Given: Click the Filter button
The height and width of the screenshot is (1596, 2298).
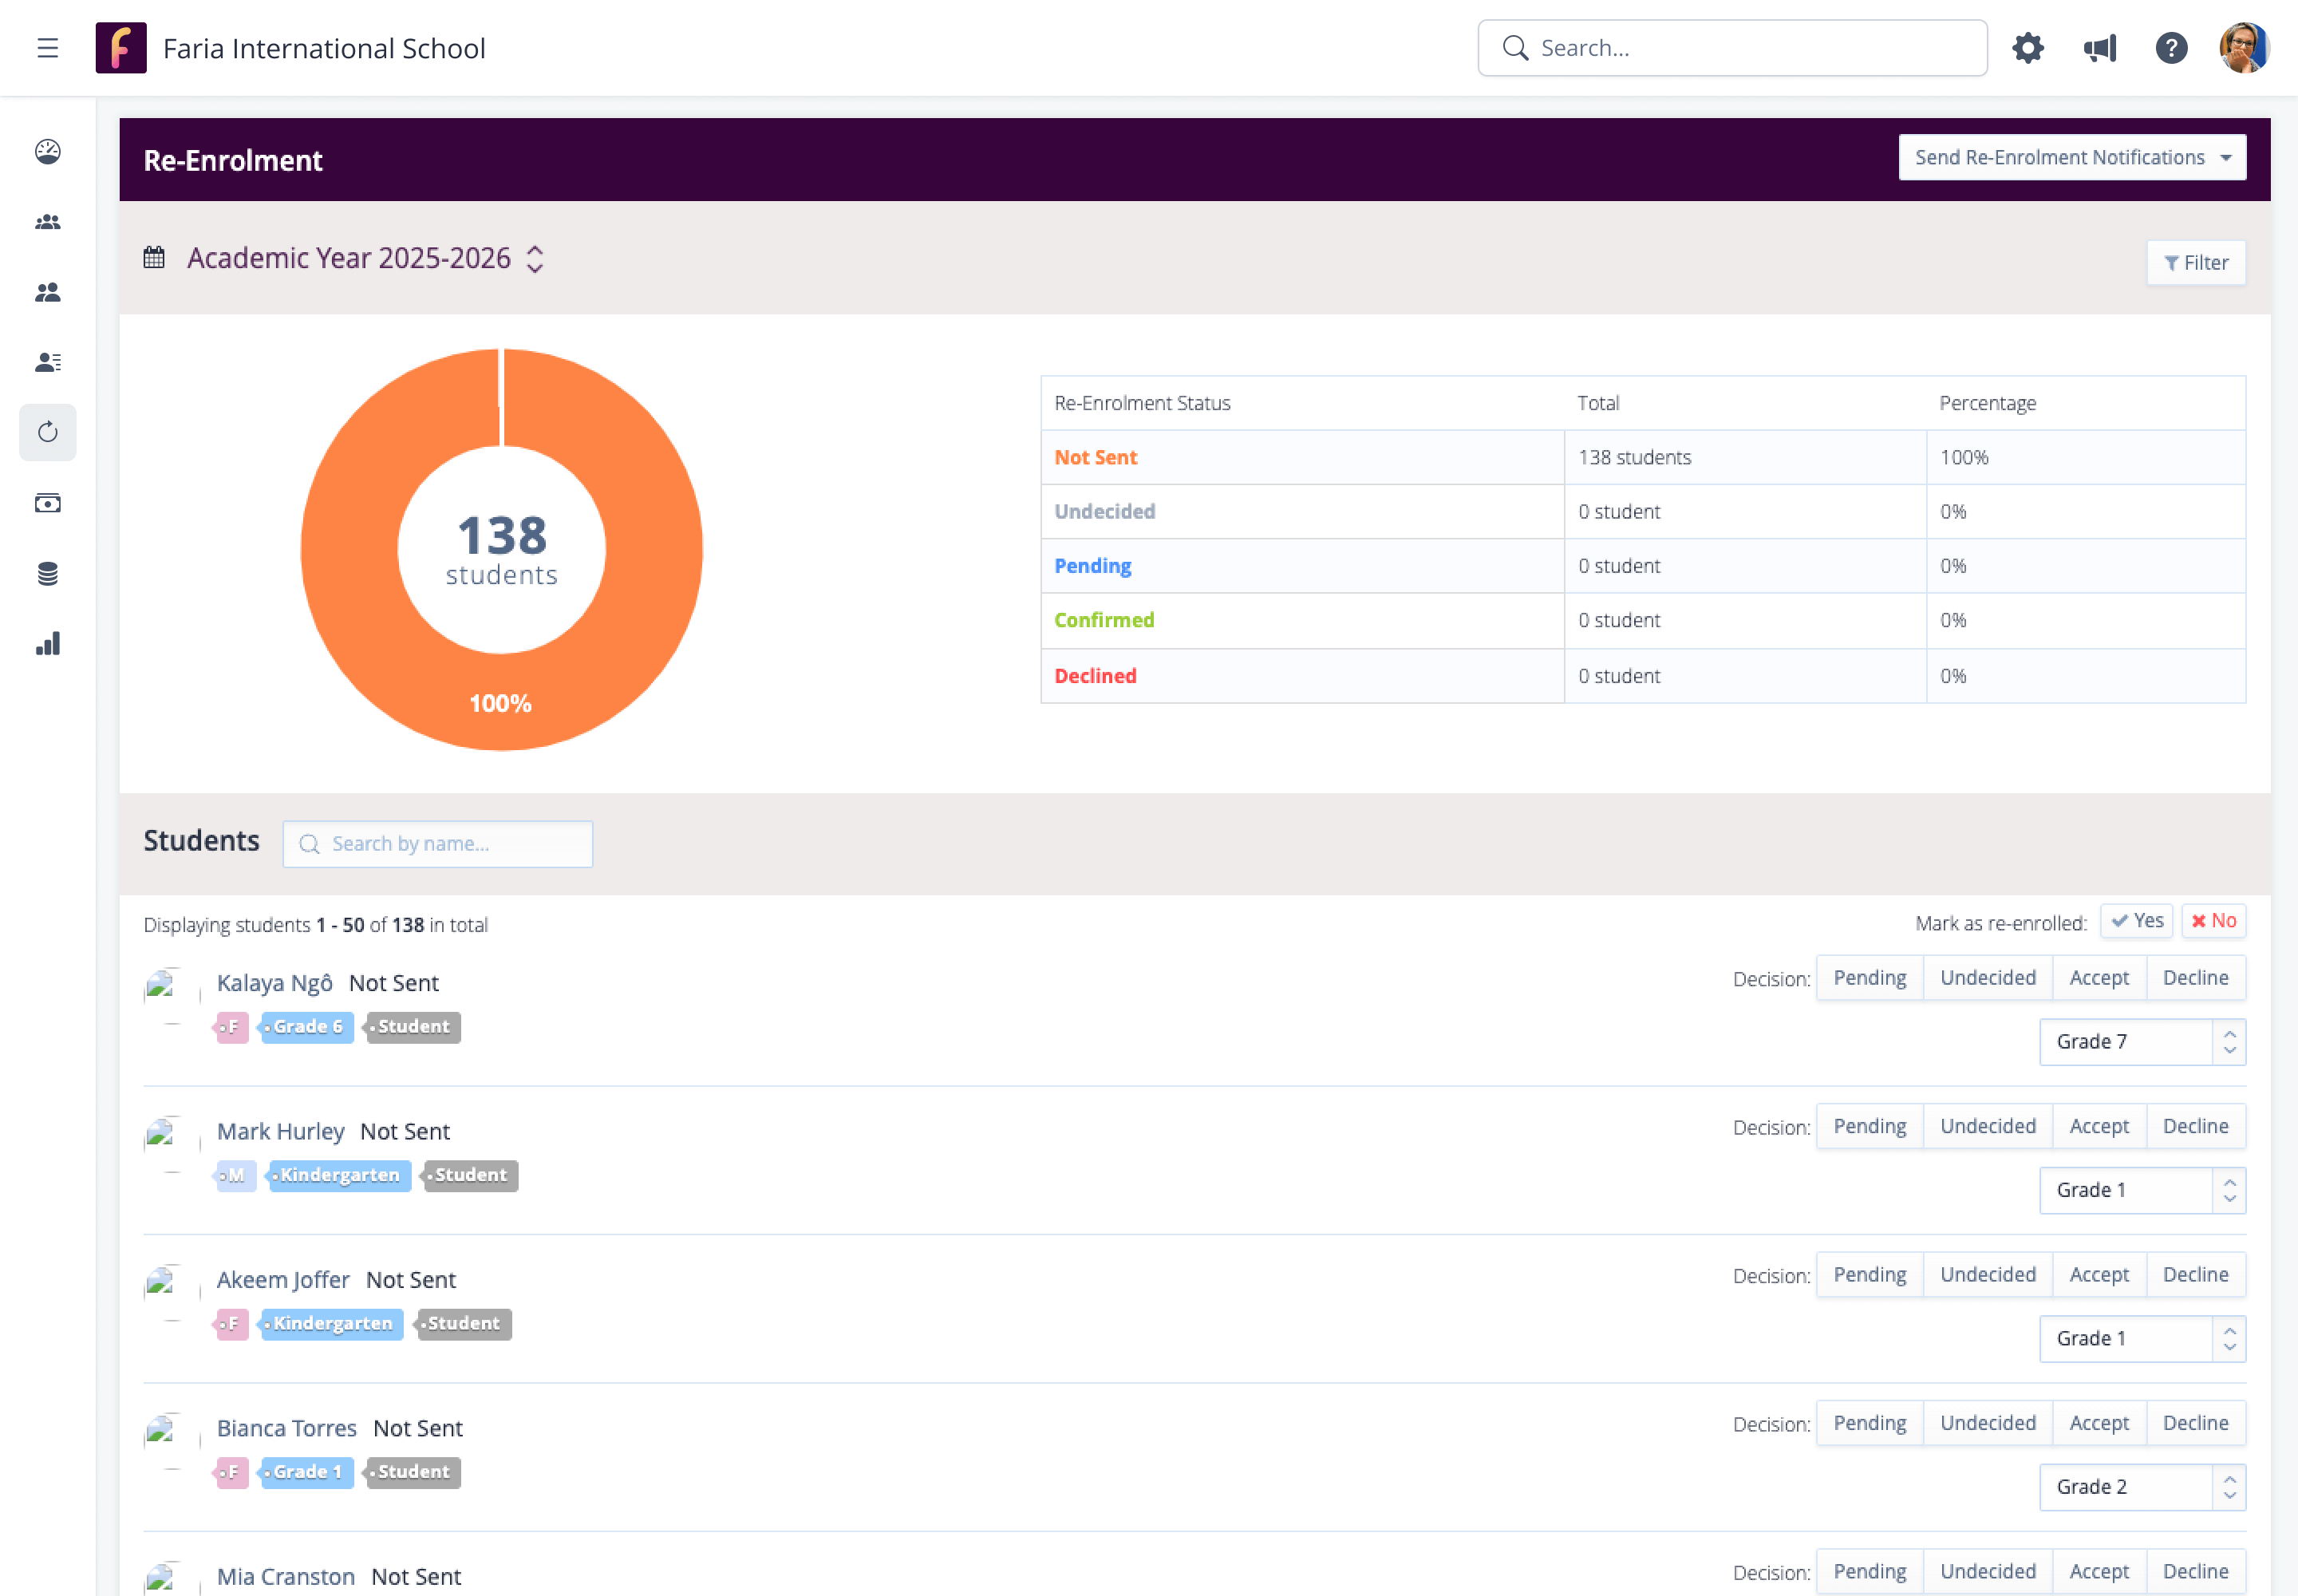Looking at the screenshot, I should pyautogui.click(x=2195, y=263).
